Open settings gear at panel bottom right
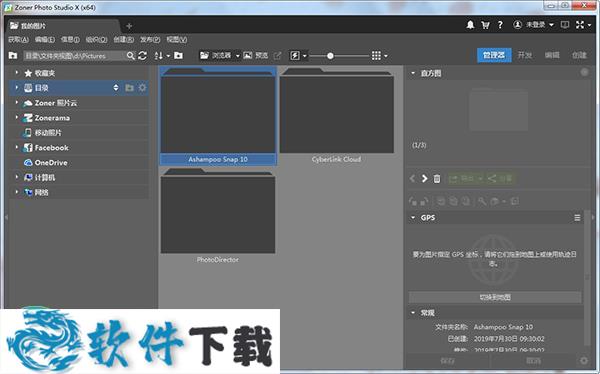 click(584, 361)
